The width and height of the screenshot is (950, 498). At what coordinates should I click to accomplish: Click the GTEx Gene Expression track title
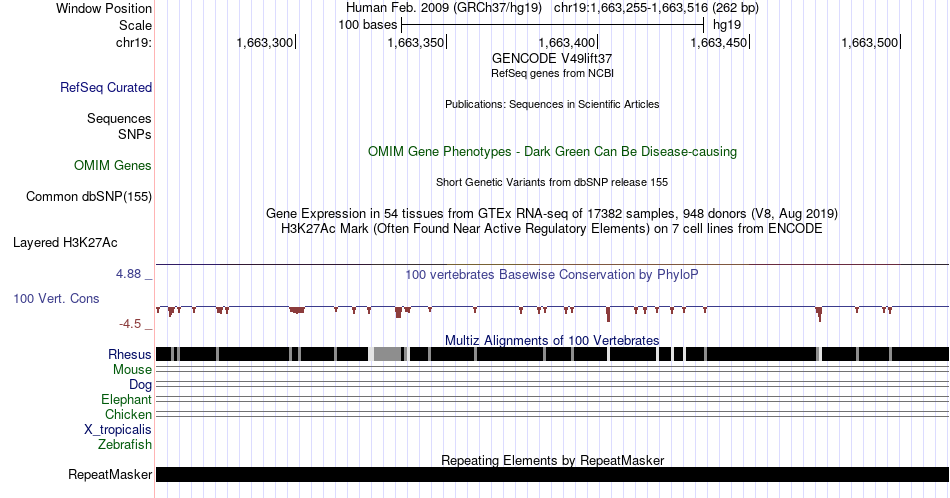[x=552, y=213]
